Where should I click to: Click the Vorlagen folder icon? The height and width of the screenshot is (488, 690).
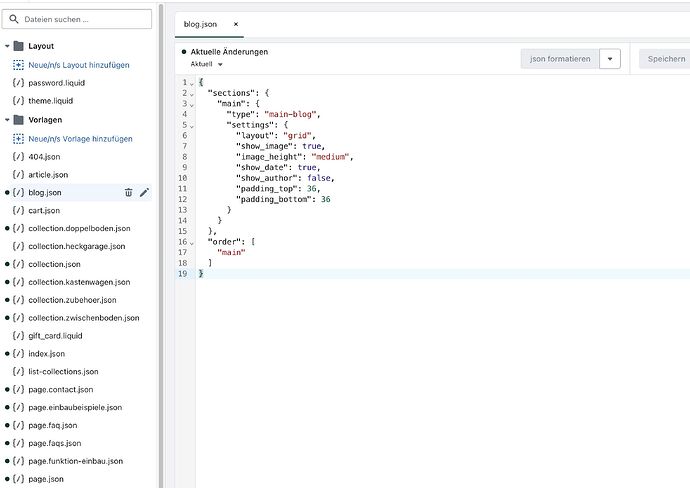click(18, 120)
